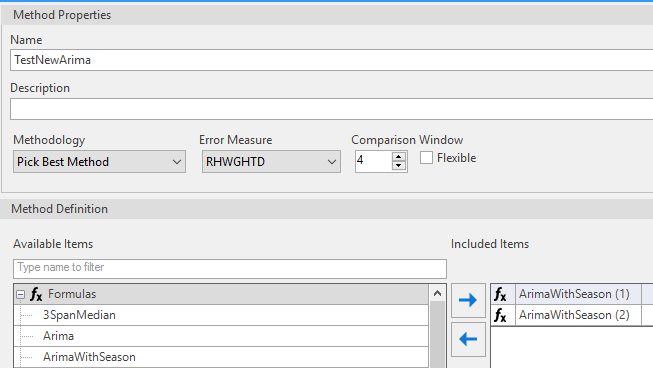Click the fx icon beside ArimaWithSeason (1)
Image resolution: width=653 pixels, height=368 pixels.
point(501,294)
